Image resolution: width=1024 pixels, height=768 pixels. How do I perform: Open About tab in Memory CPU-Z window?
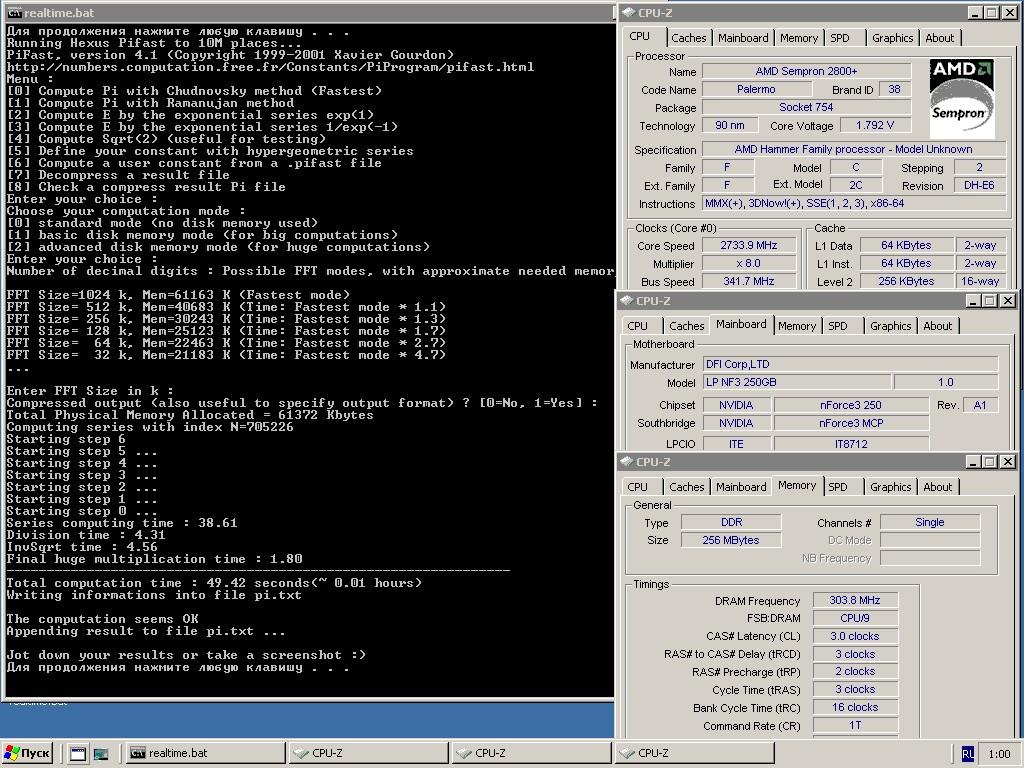[938, 487]
